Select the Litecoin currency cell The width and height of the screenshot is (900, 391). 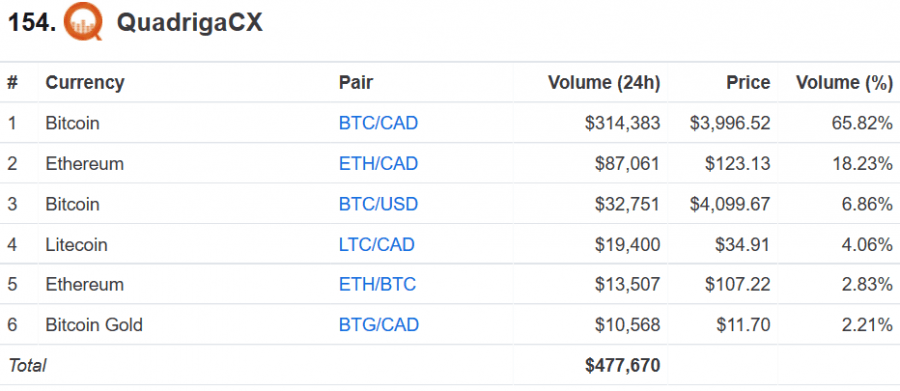[x=76, y=245]
